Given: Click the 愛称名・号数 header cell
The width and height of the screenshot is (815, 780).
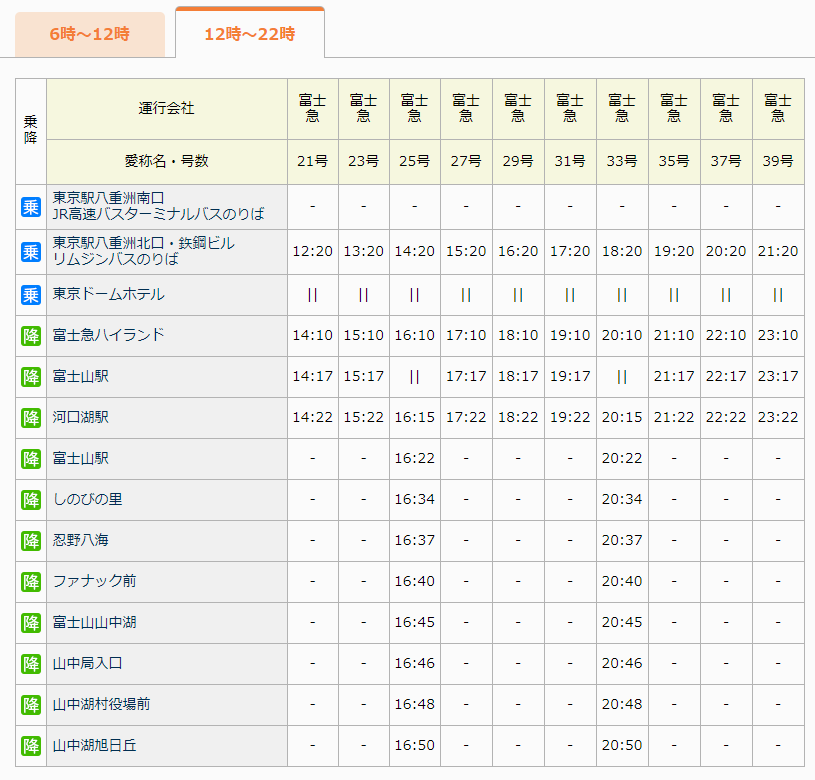Looking at the screenshot, I should point(167,161).
